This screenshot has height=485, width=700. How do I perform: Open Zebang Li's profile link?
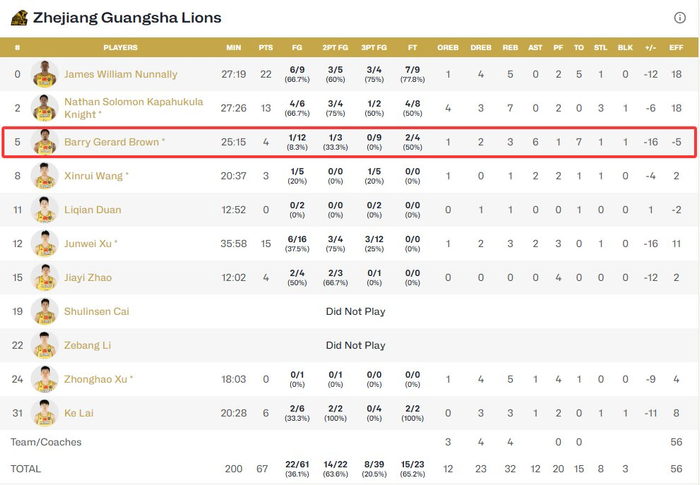[87, 346]
